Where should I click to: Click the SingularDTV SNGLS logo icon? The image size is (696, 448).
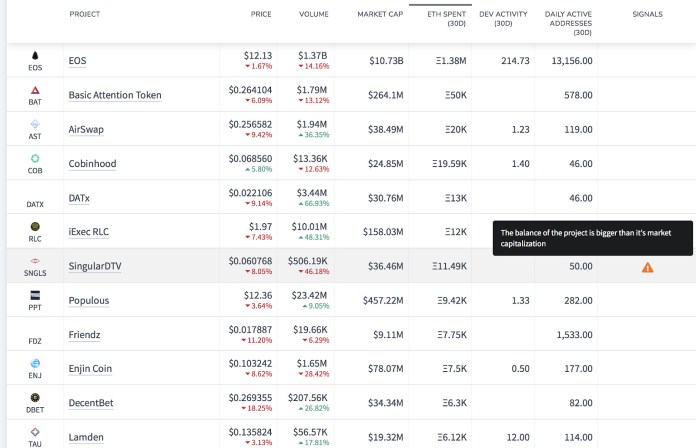pyautogui.click(x=35, y=261)
